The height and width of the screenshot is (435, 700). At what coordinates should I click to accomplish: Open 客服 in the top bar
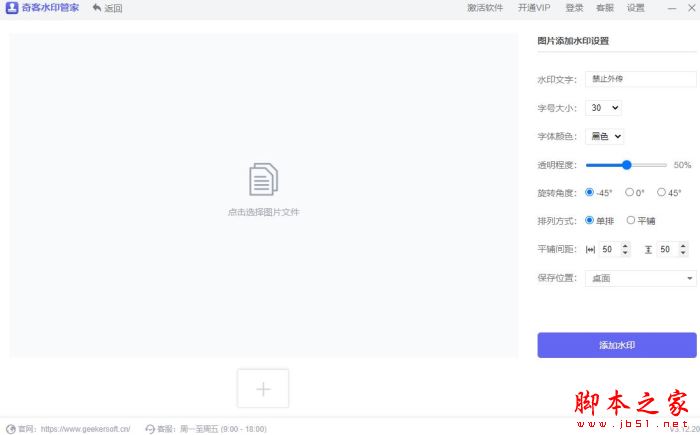click(x=605, y=8)
